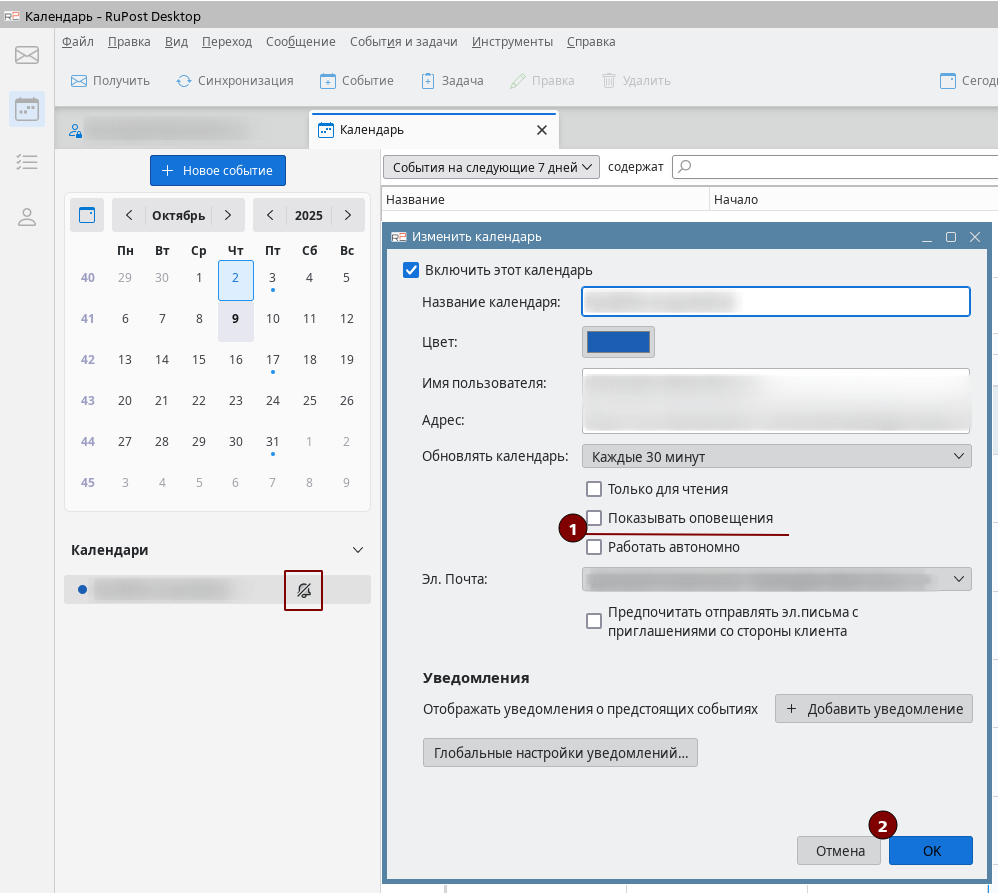This screenshot has width=998, height=893.
Task: Click Get messages envelope icon
Action: [79, 81]
